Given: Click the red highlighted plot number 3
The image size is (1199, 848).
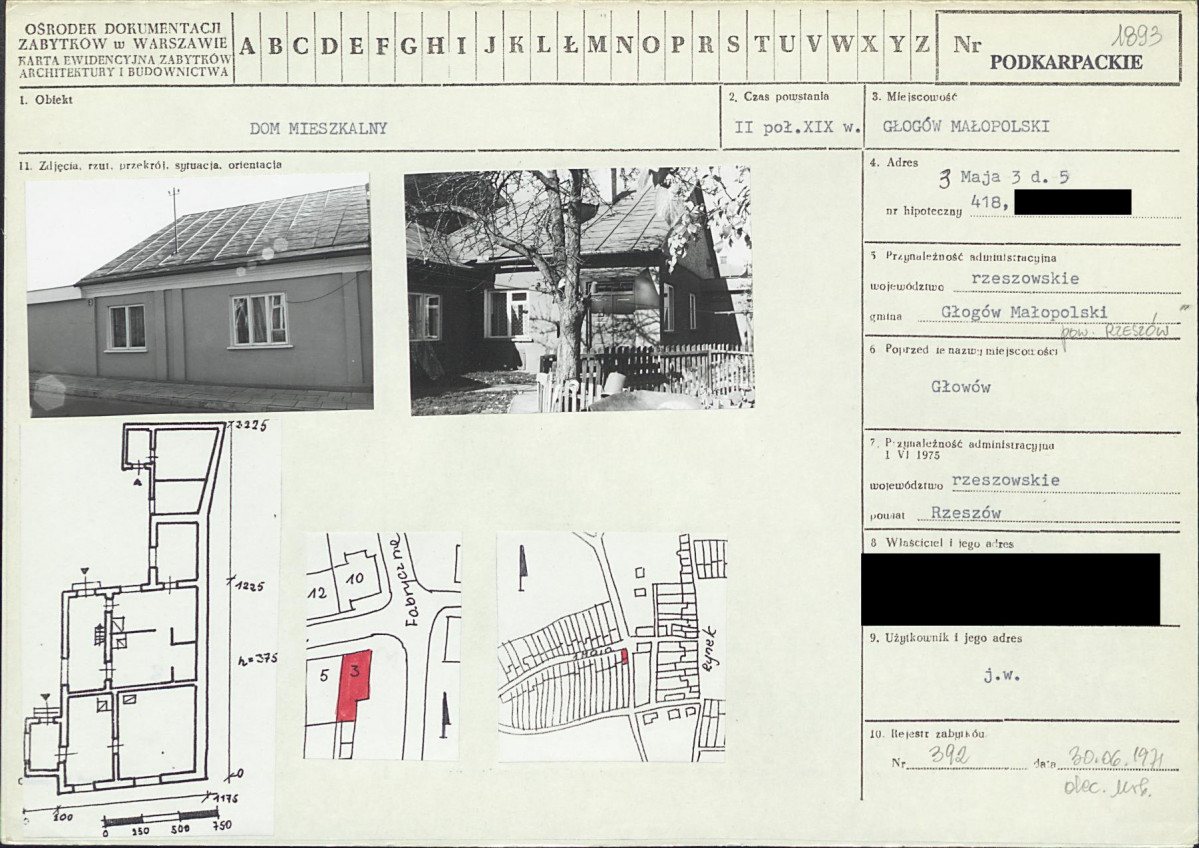Looking at the screenshot, I should [x=353, y=684].
